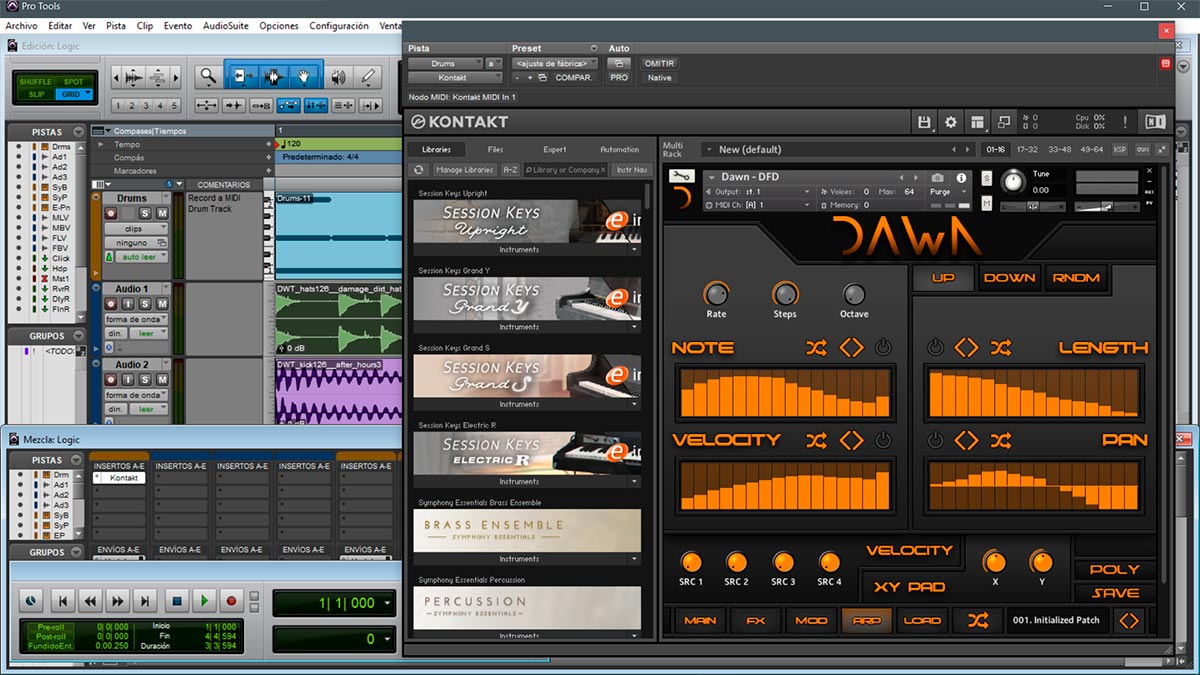The image size is (1200, 675).
Task: Switch to the Files tab in Kontakt browser
Action: [x=496, y=150]
